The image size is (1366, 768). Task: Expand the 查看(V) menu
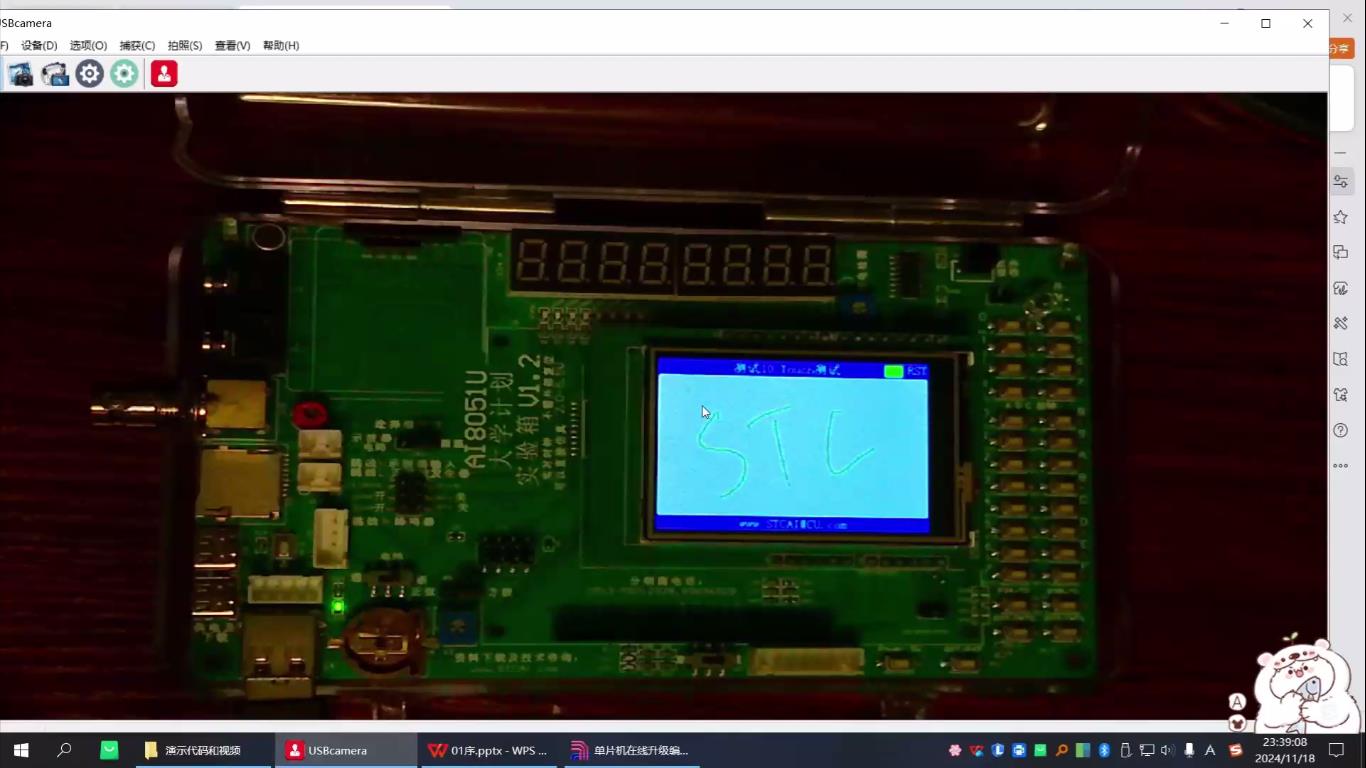[232, 45]
